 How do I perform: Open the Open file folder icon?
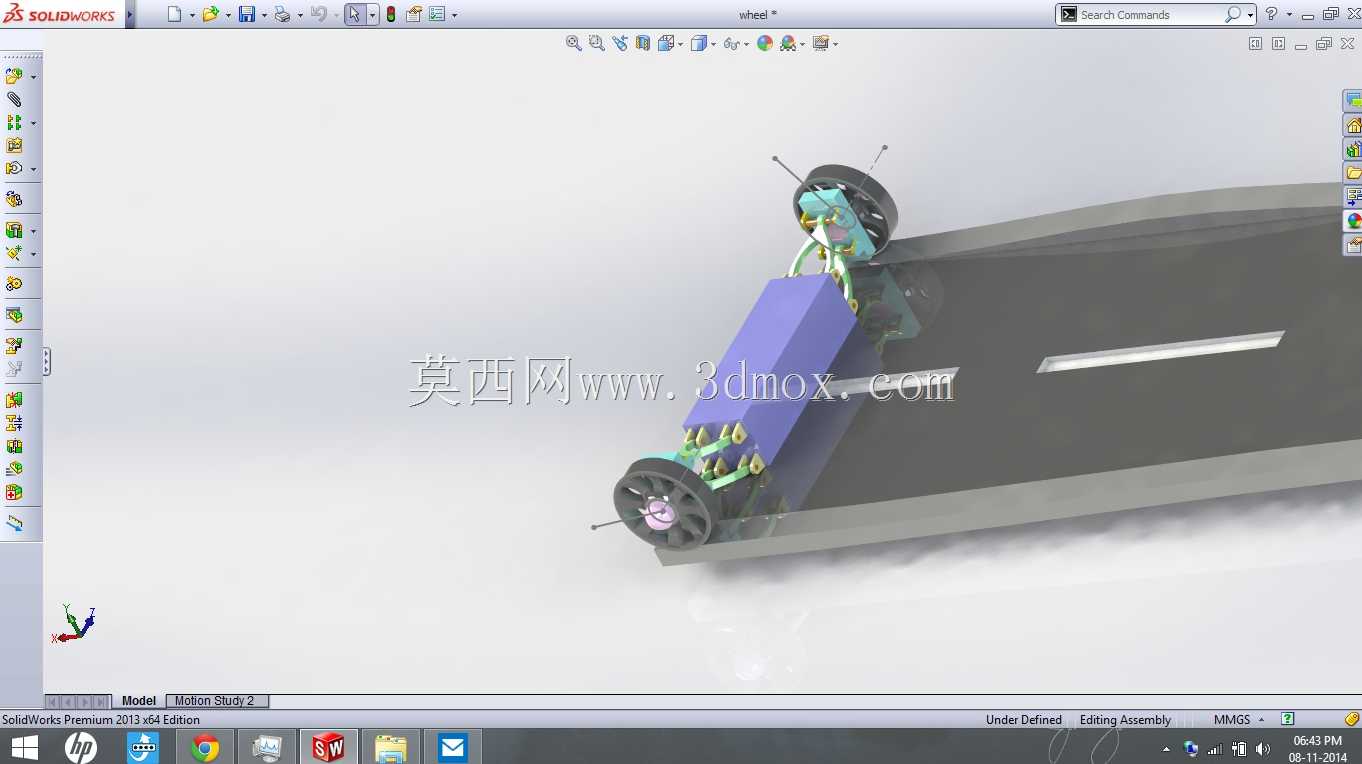tap(210, 14)
